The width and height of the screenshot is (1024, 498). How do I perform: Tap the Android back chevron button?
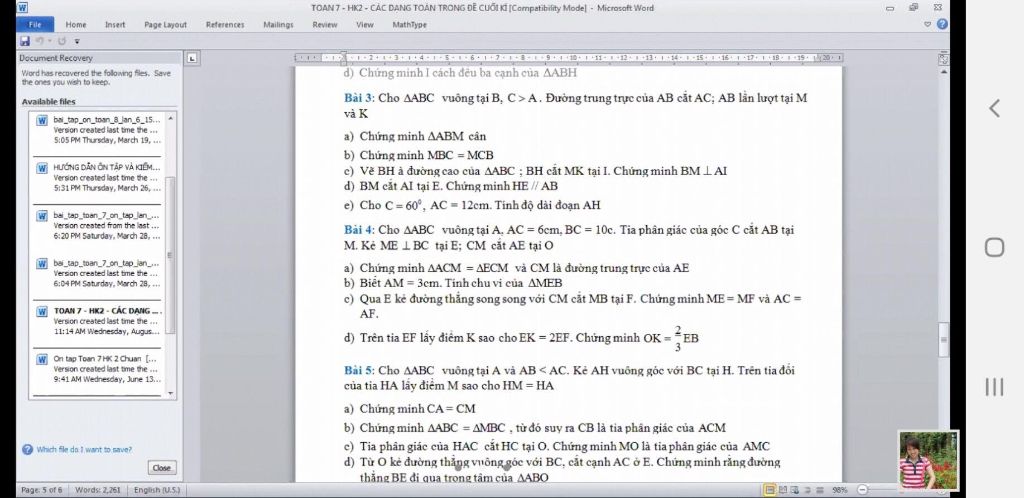(x=994, y=108)
